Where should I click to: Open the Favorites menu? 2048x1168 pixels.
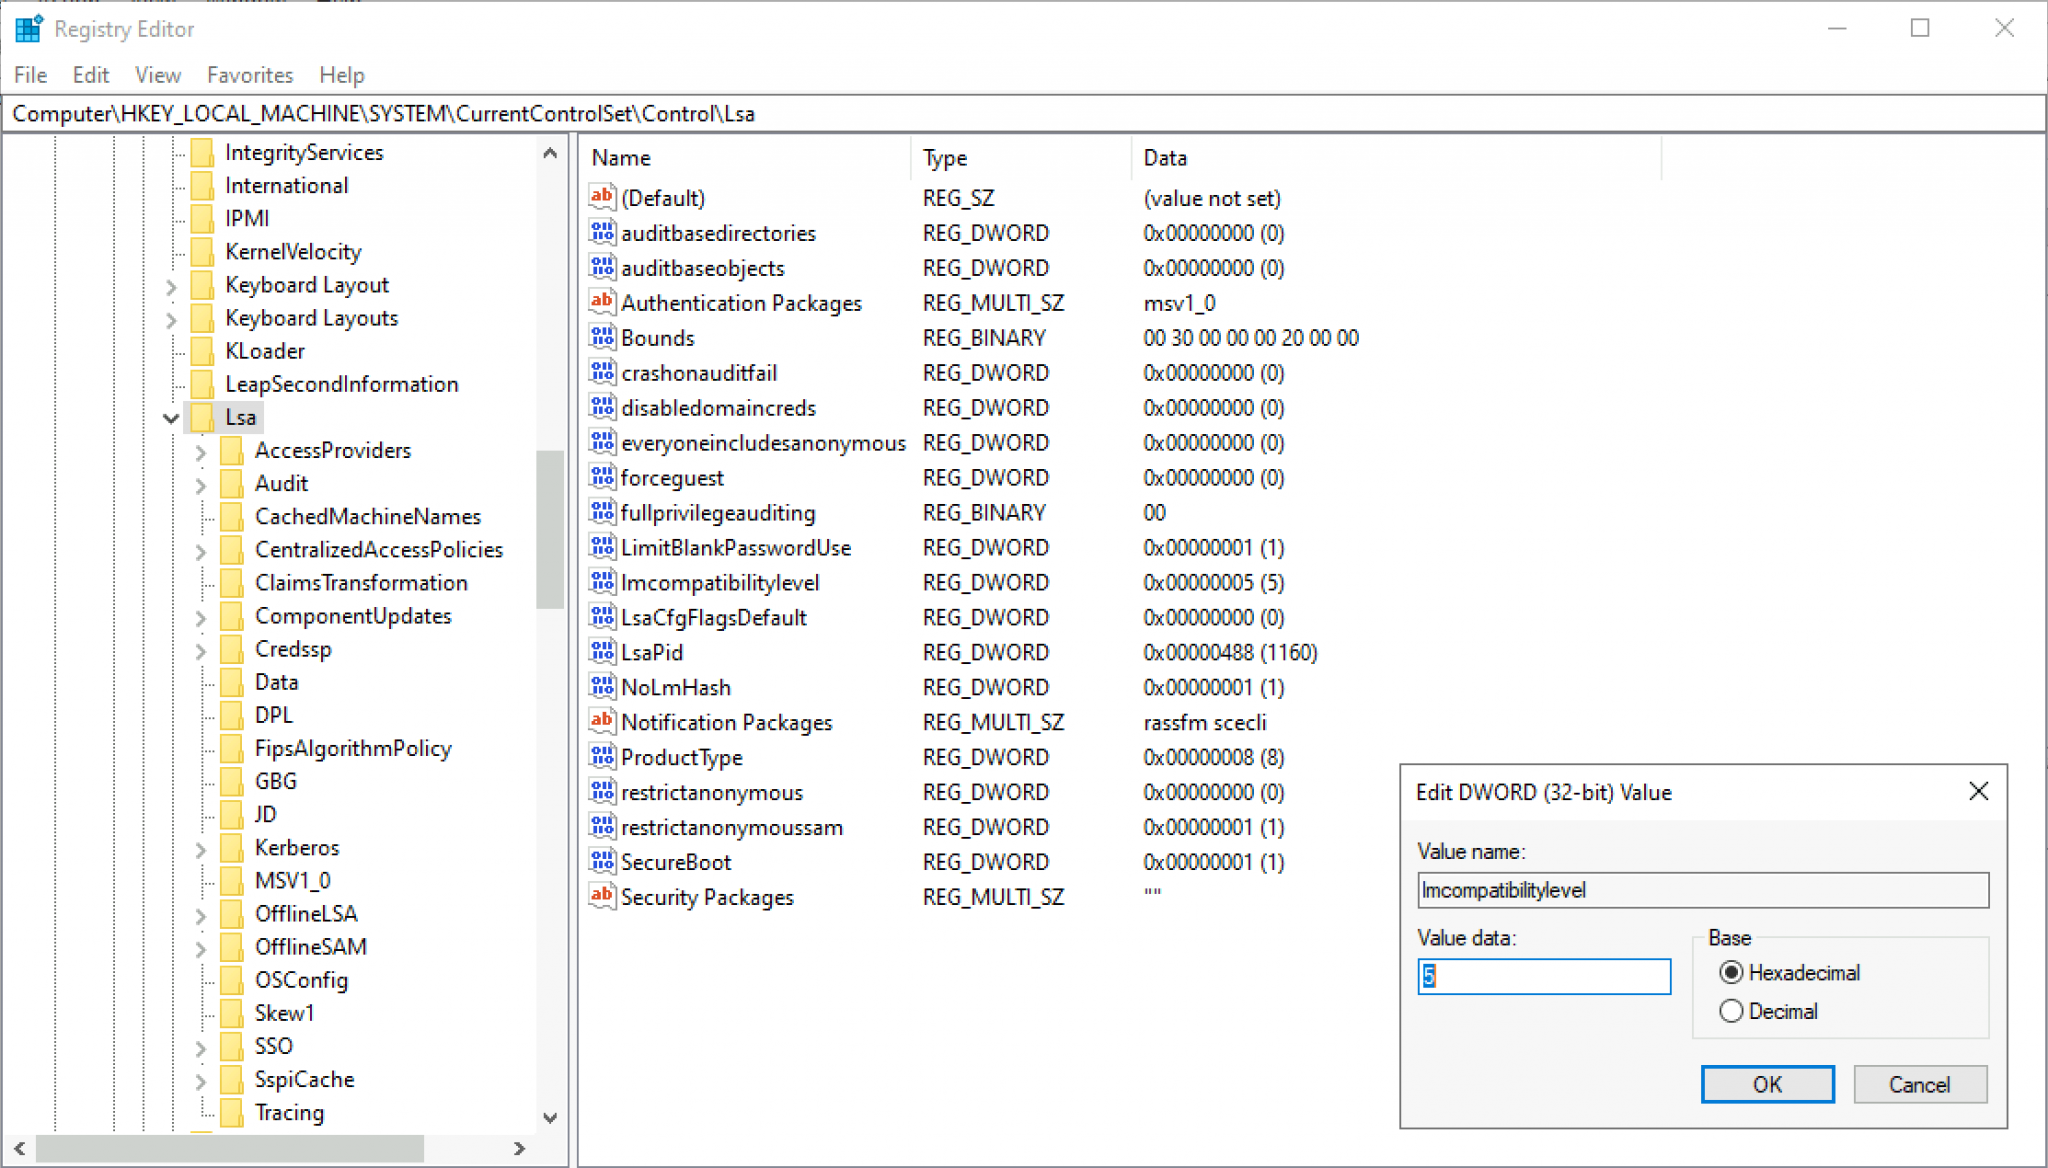(x=249, y=75)
